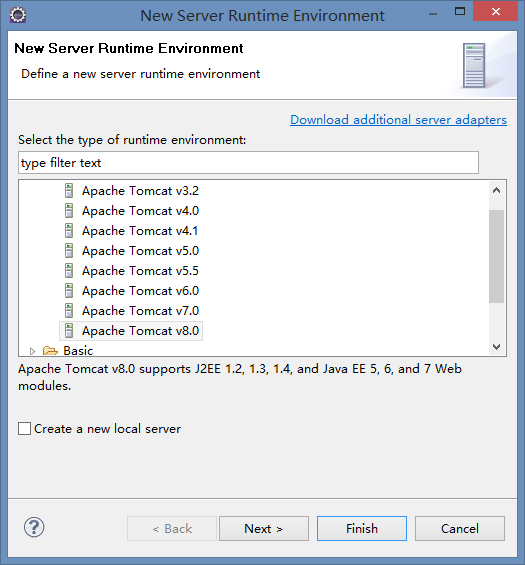Image resolution: width=525 pixels, height=565 pixels.
Task: Click the Apache Tomcat v4.0 server icon
Action: click(69, 211)
